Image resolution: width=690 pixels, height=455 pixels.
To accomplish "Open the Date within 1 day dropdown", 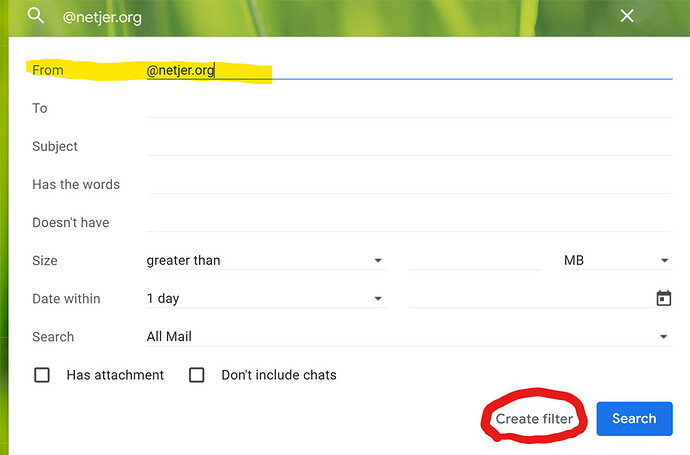I will tap(266, 298).
